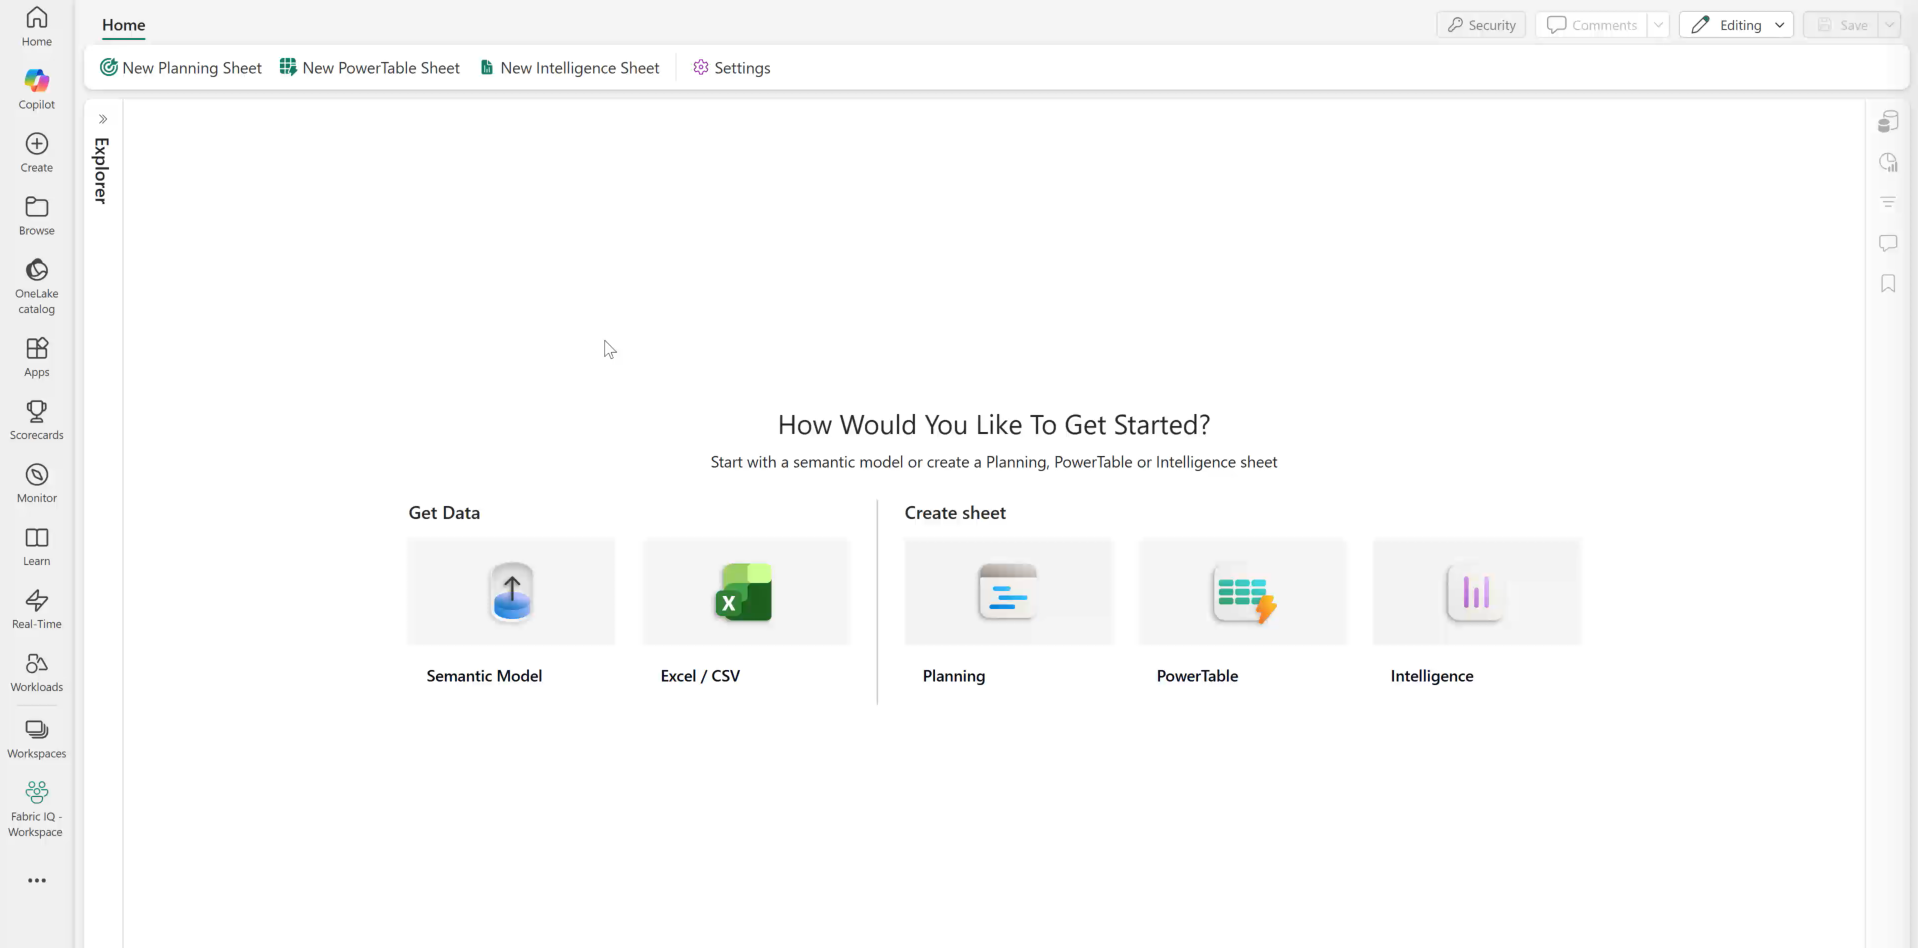
Task: Open the Comments dropdown arrow
Action: (x=1658, y=24)
